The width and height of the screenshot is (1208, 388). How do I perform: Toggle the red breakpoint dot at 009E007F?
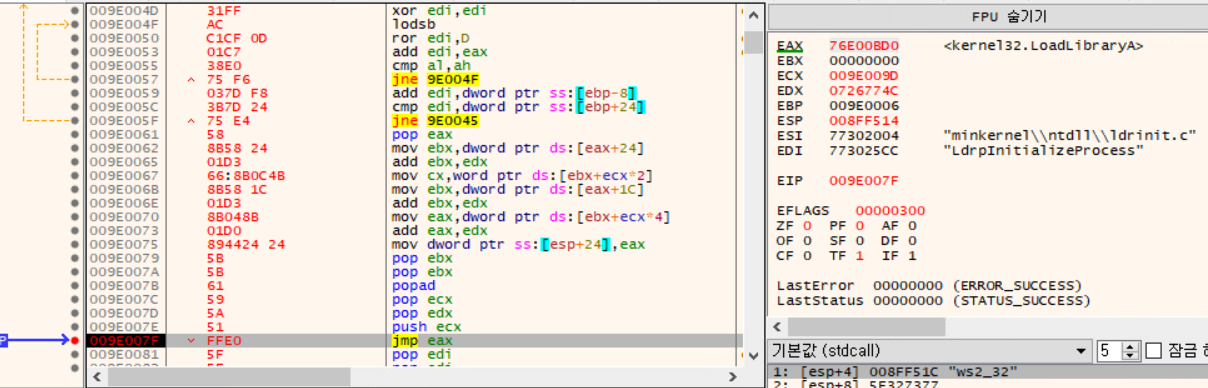click(76, 341)
